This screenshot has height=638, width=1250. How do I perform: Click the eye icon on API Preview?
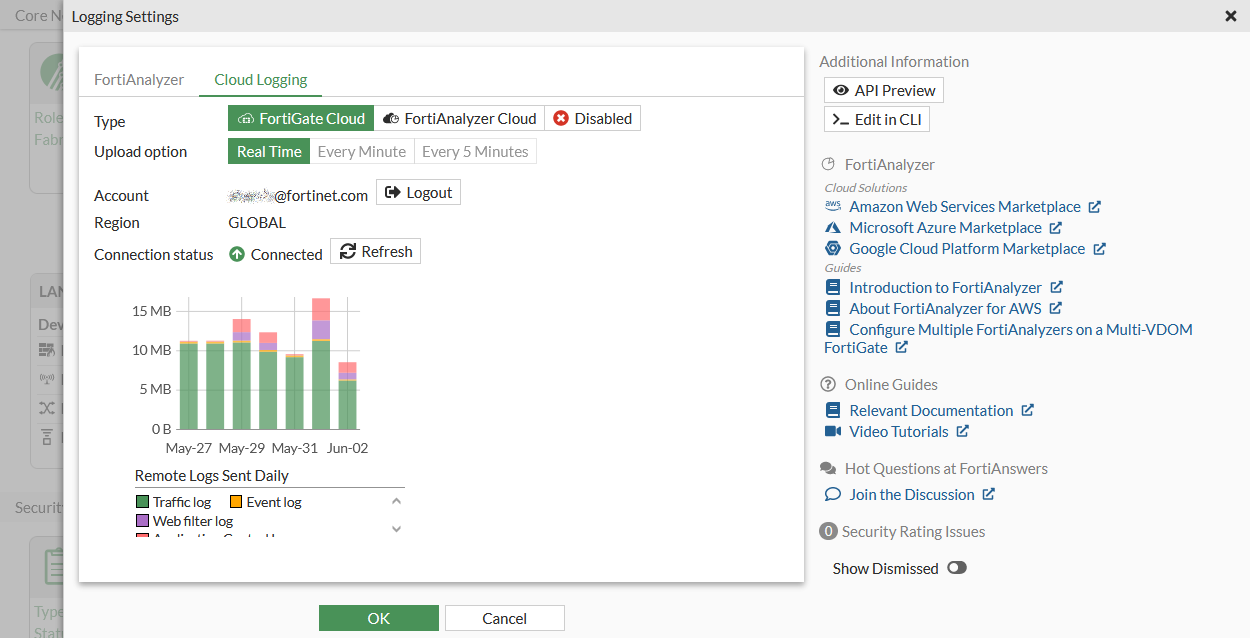click(842, 90)
